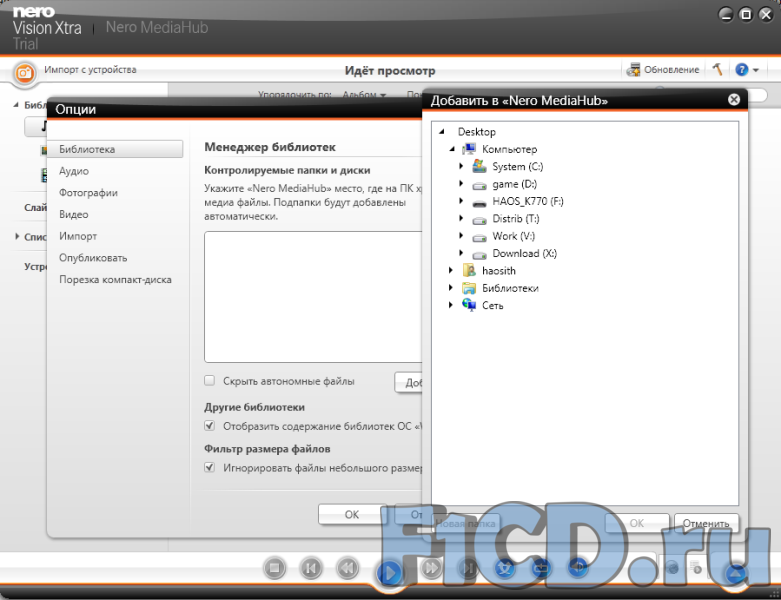The height and width of the screenshot is (600, 781).
Task: Expand the Библиотеки node
Action: tap(451, 288)
